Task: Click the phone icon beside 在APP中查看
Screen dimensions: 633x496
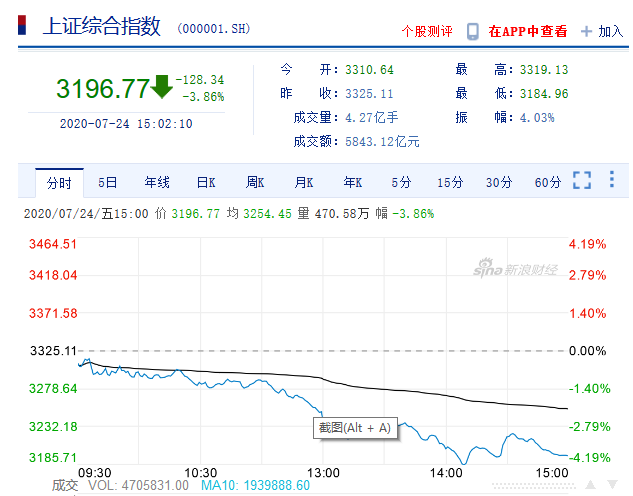Action: pyautogui.click(x=473, y=31)
